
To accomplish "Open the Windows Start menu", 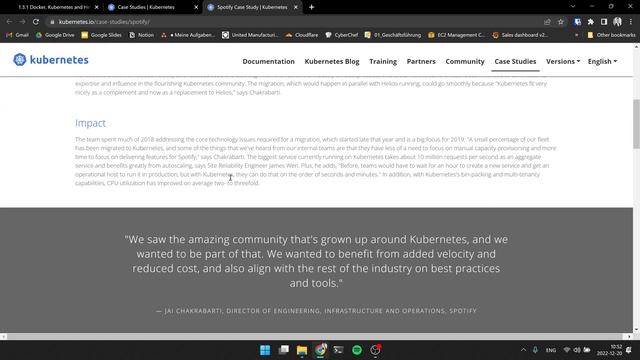I will tap(265, 350).
